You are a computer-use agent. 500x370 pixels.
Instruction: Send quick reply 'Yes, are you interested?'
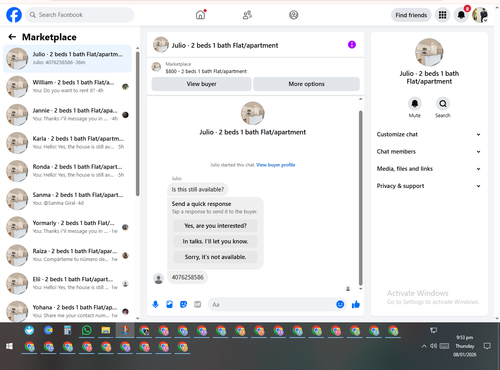215,226
